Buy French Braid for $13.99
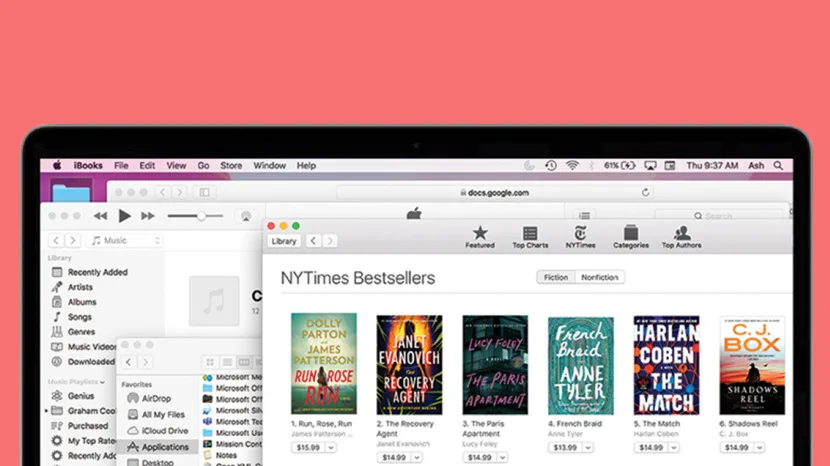 click(x=565, y=447)
